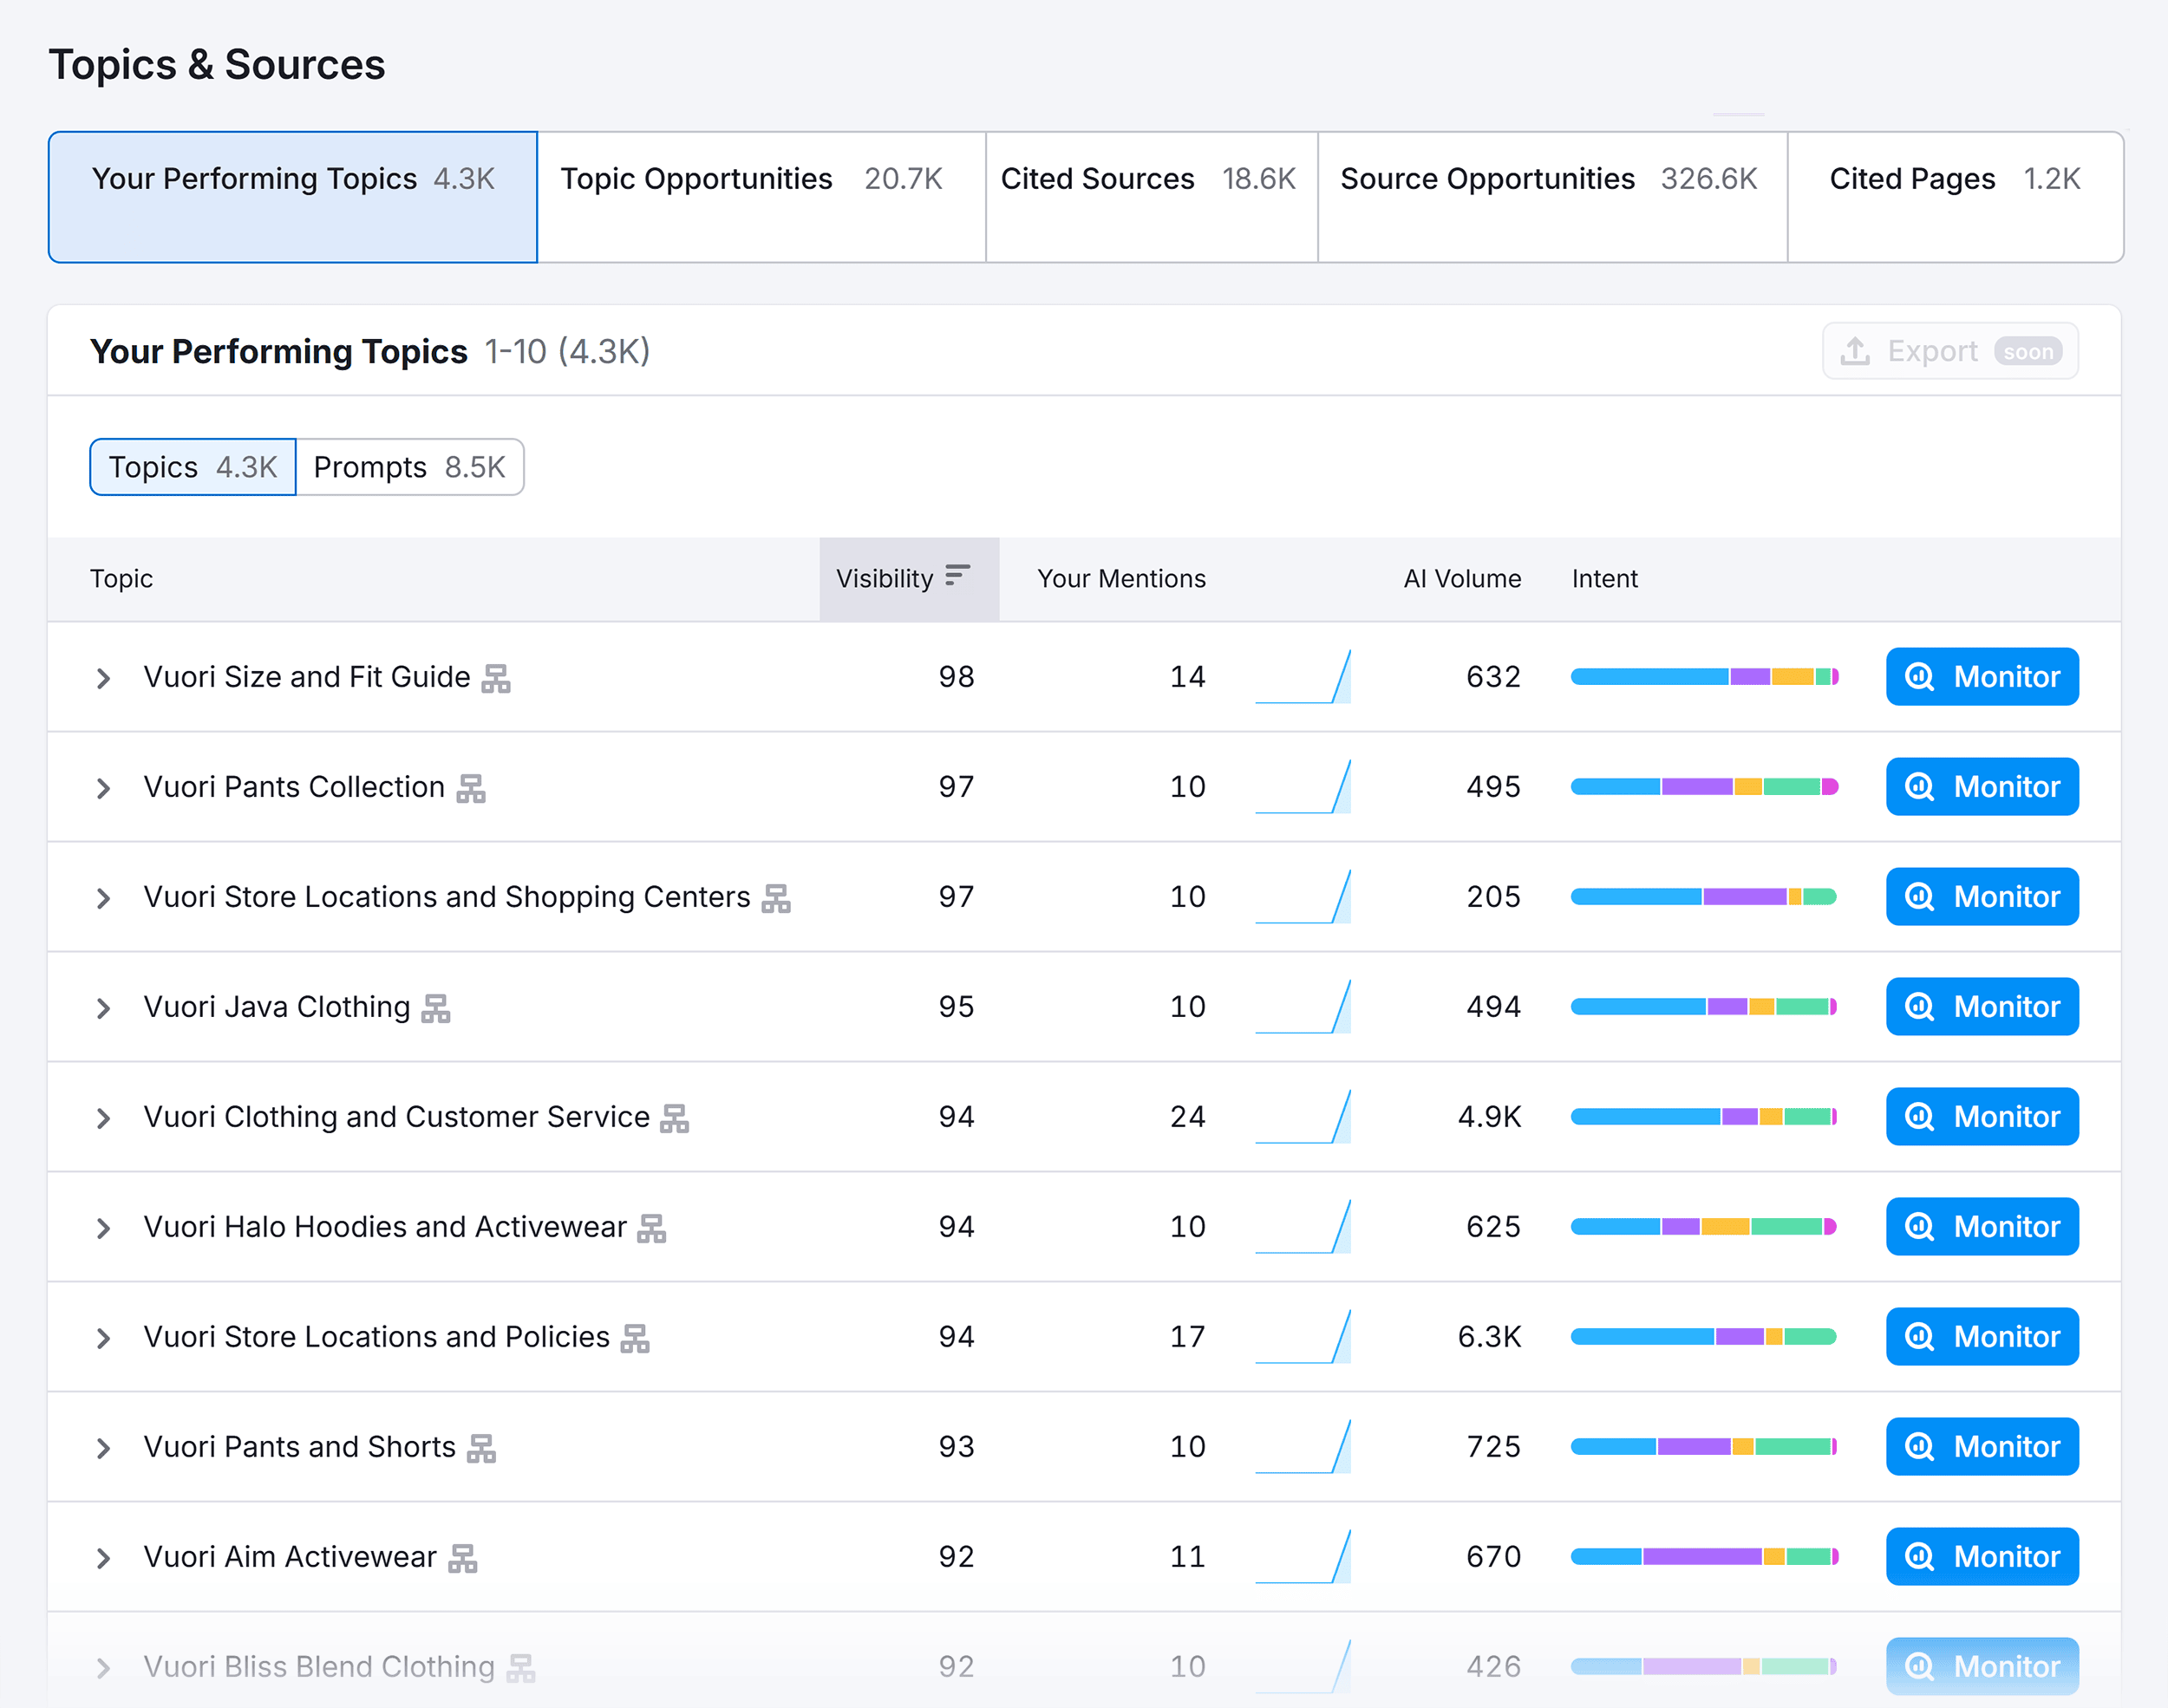
Task: Expand the Vuori Store Locations and Policies row
Action: (x=104, y=1338)
